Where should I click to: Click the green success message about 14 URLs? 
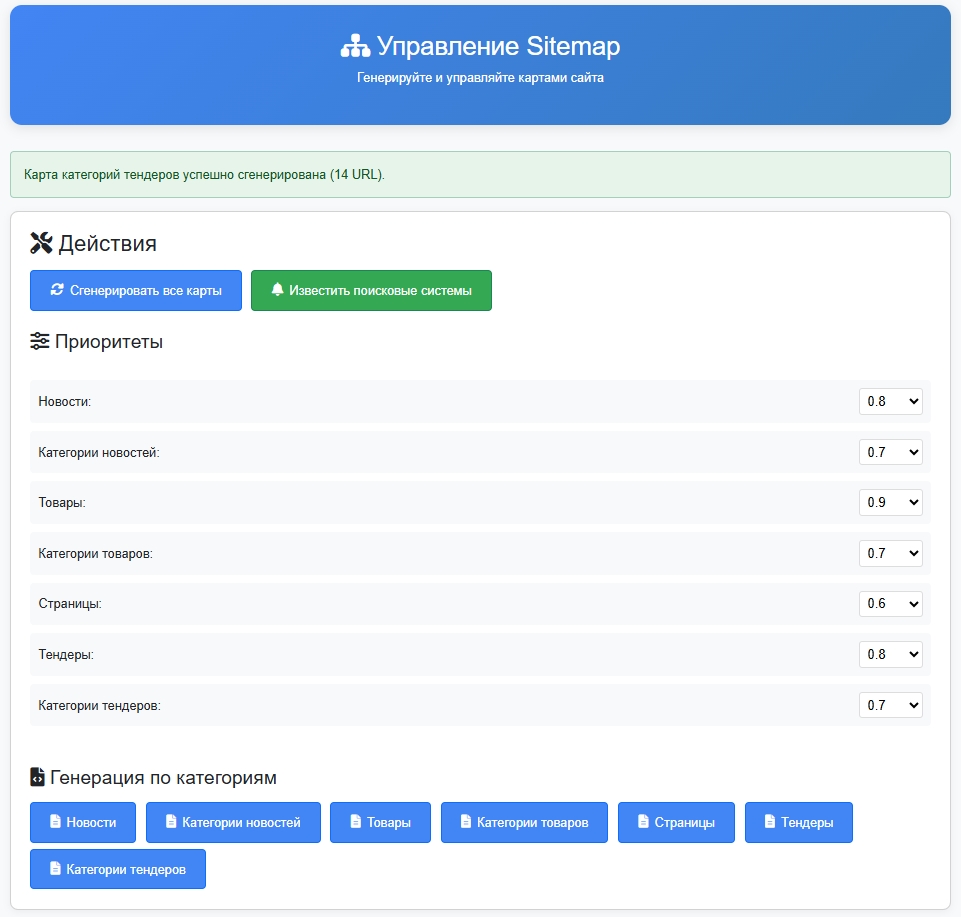click(480, 173)
